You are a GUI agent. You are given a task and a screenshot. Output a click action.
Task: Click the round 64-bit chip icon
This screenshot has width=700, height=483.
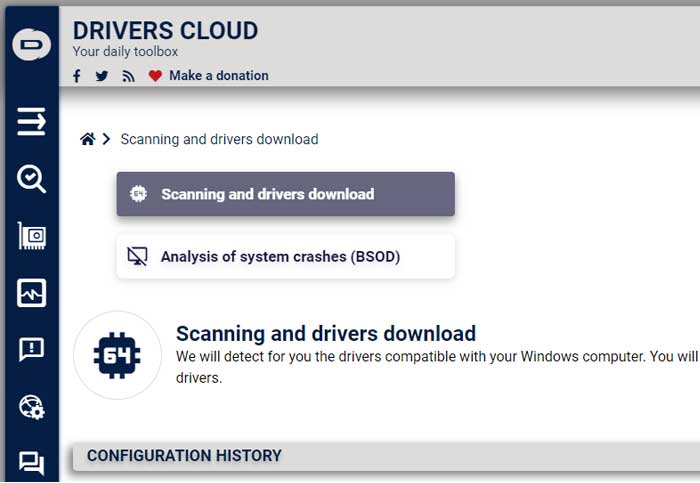(x=117, y=355)
